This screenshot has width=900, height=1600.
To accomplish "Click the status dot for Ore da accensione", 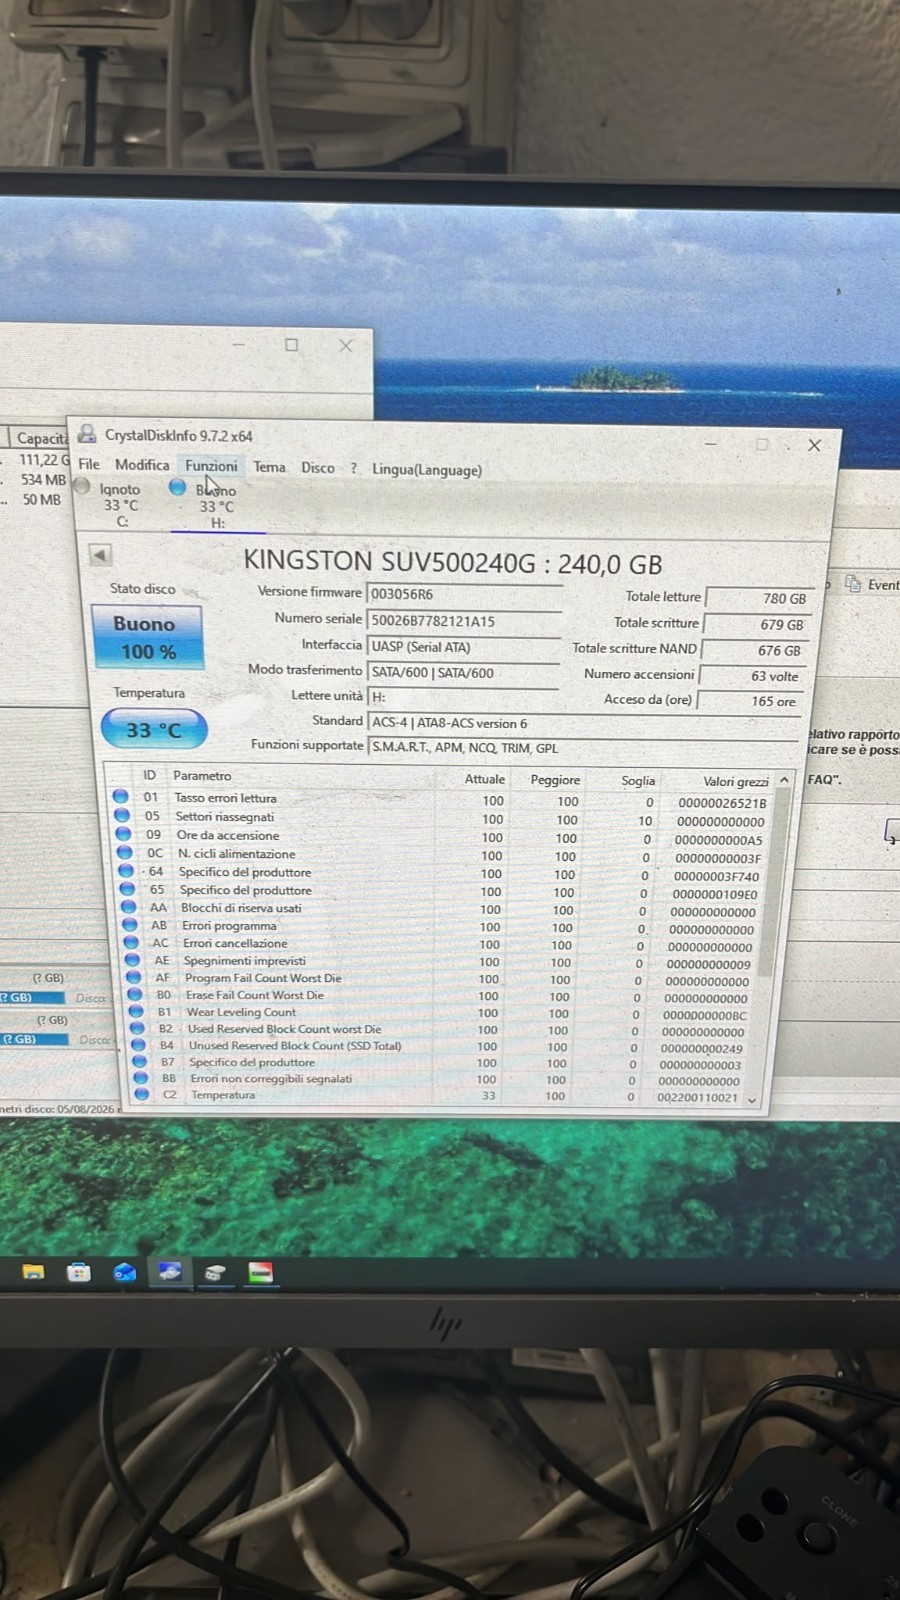I will [123, 834].
